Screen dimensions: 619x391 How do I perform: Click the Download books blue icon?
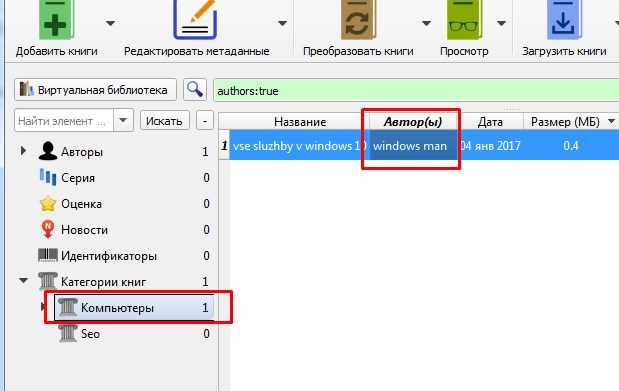[x=564, y=20]
